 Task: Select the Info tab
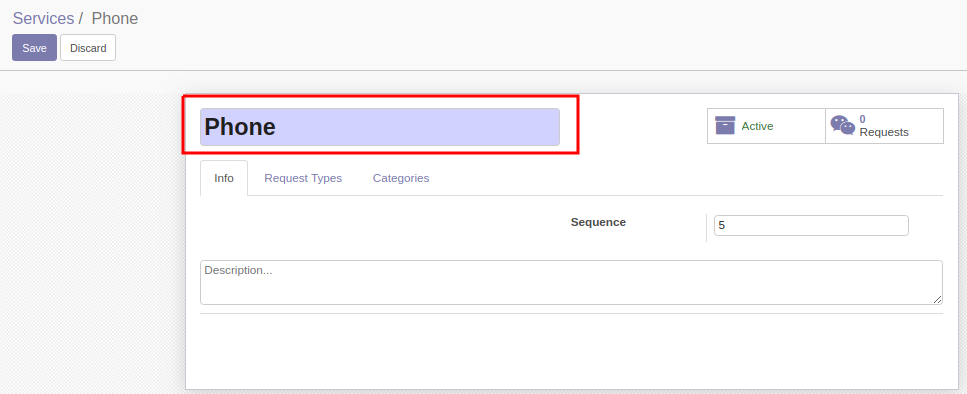(224, 178)
